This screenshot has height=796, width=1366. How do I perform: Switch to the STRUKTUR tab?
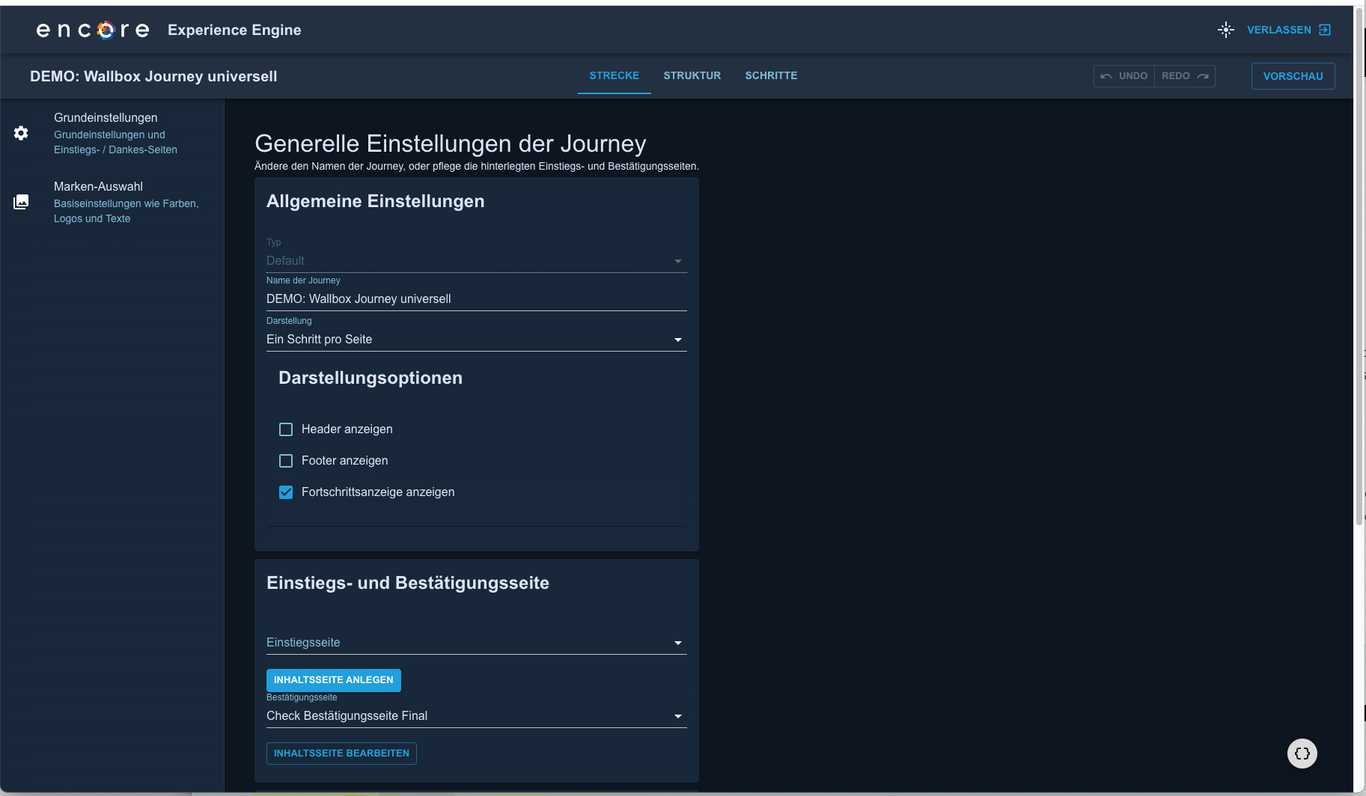pos(691,75)
